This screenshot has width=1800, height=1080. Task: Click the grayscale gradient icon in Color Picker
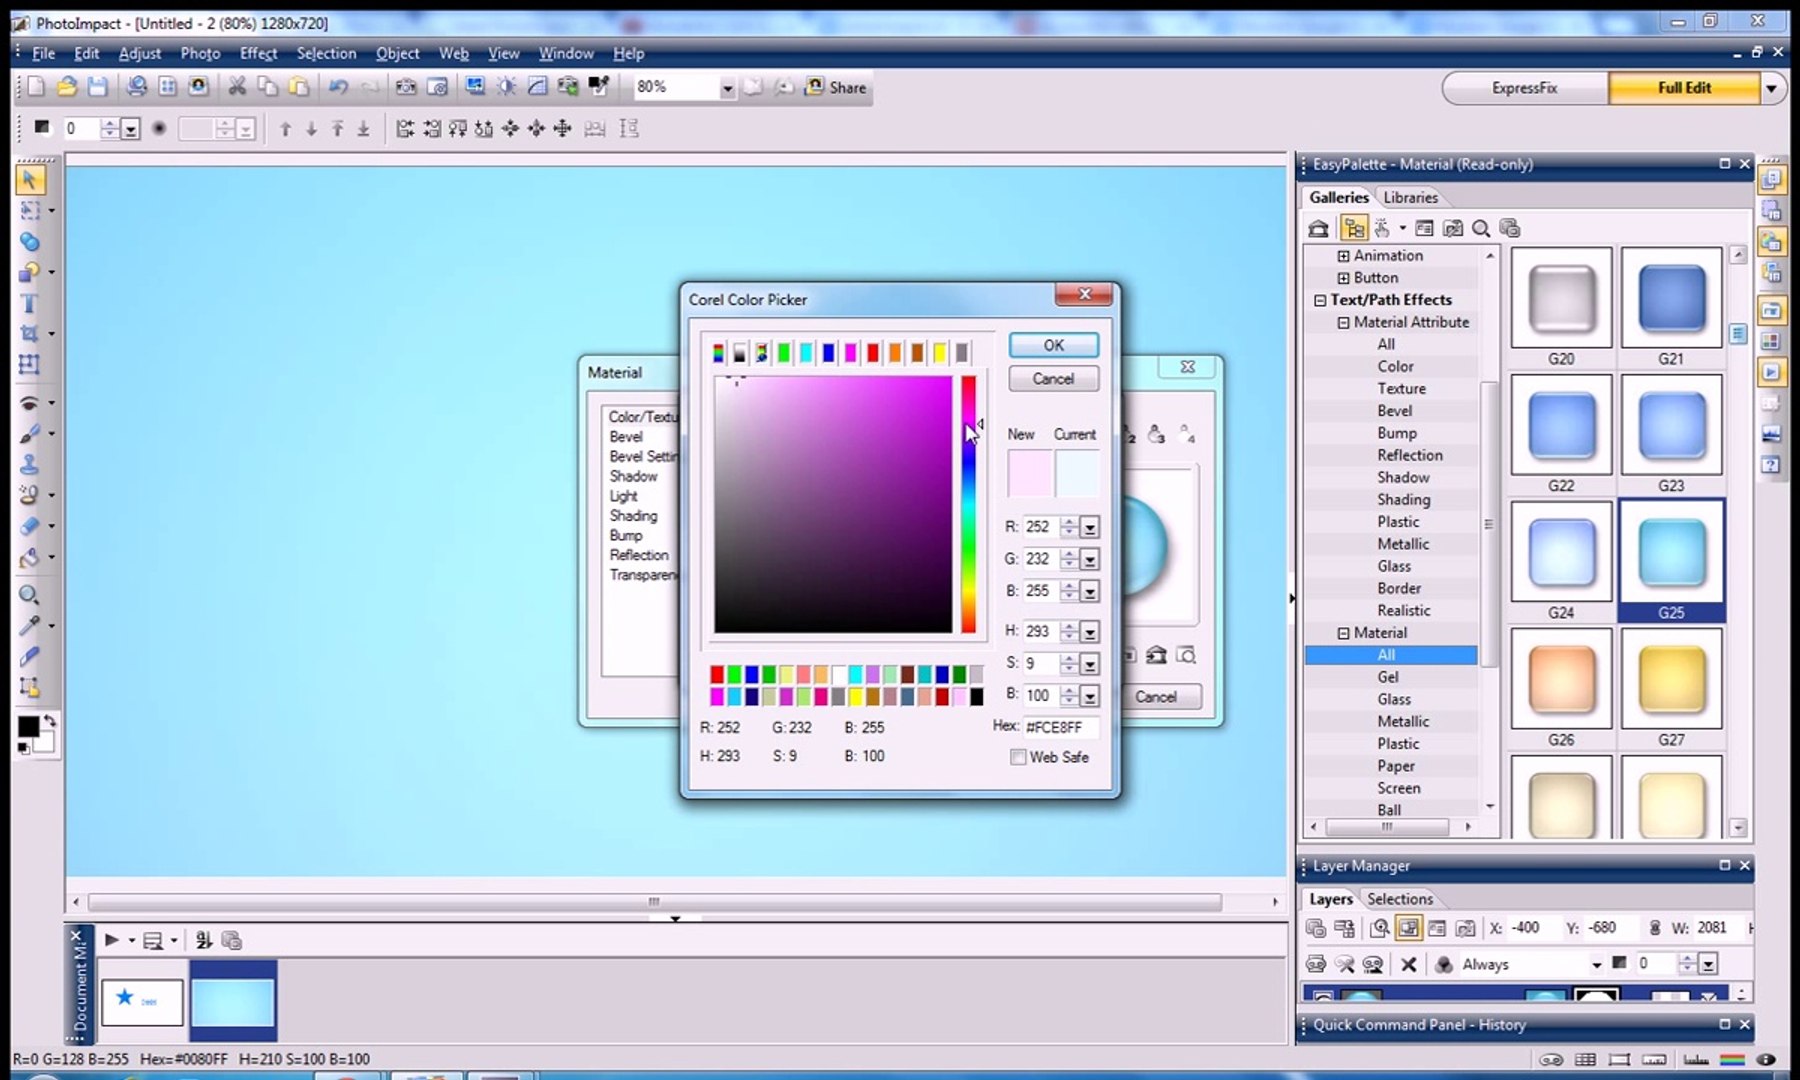click(740, 353)
